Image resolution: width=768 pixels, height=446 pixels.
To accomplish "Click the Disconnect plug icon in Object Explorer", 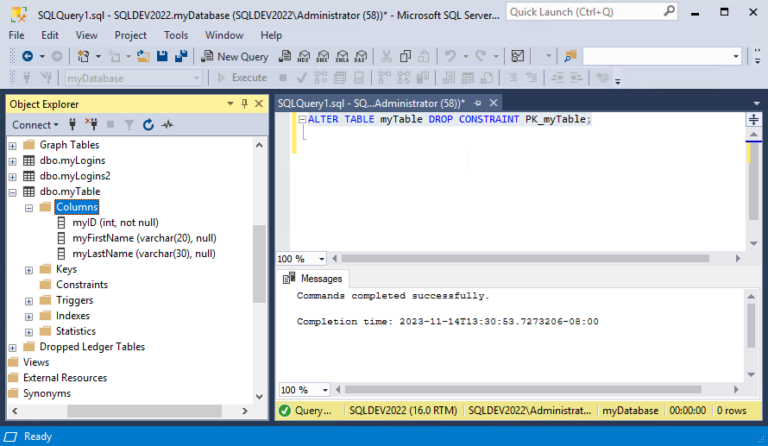I will click(91, 125).
